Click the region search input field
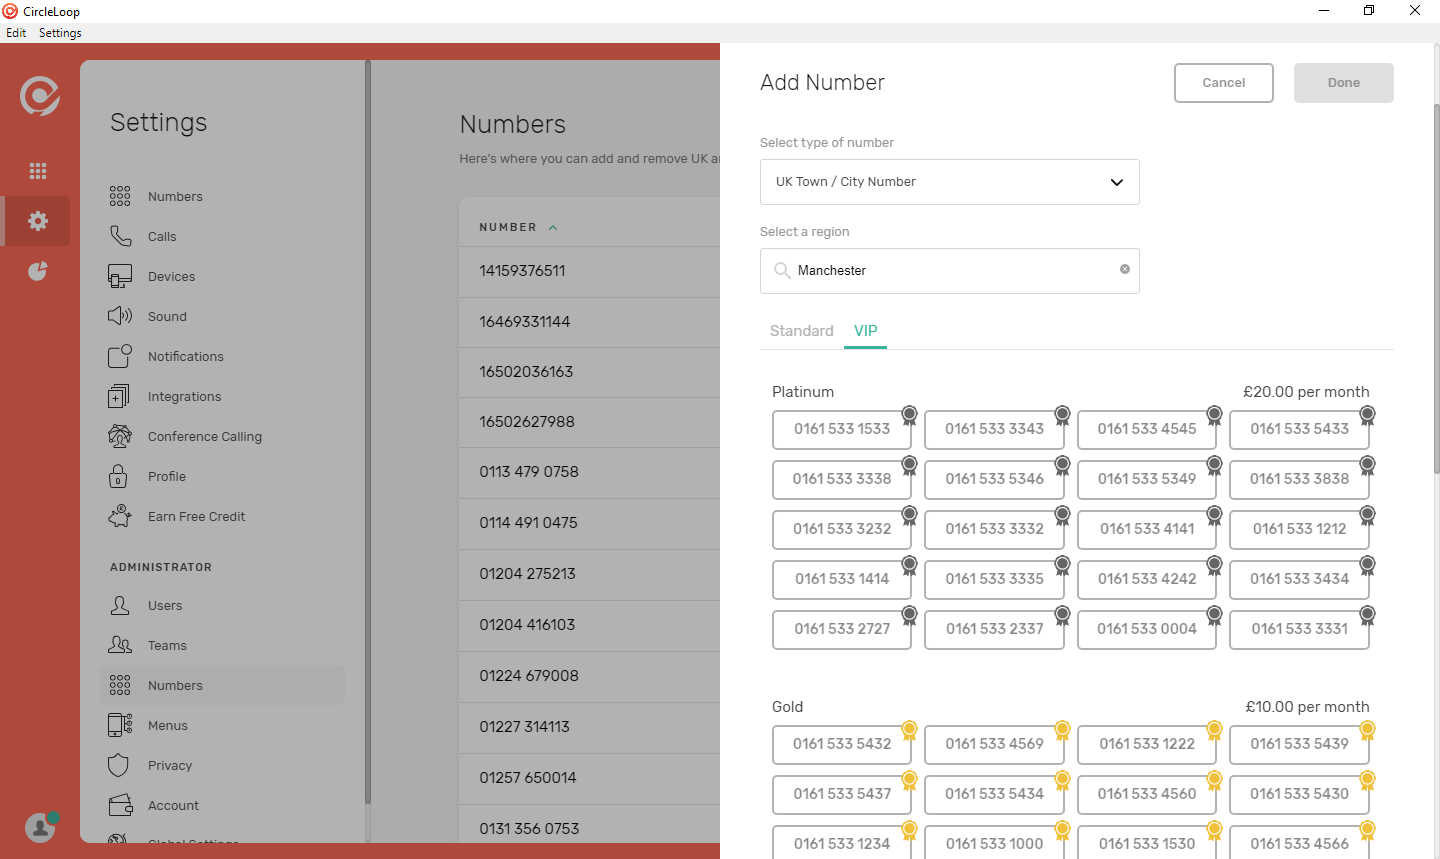 click(x=950, y=271)
